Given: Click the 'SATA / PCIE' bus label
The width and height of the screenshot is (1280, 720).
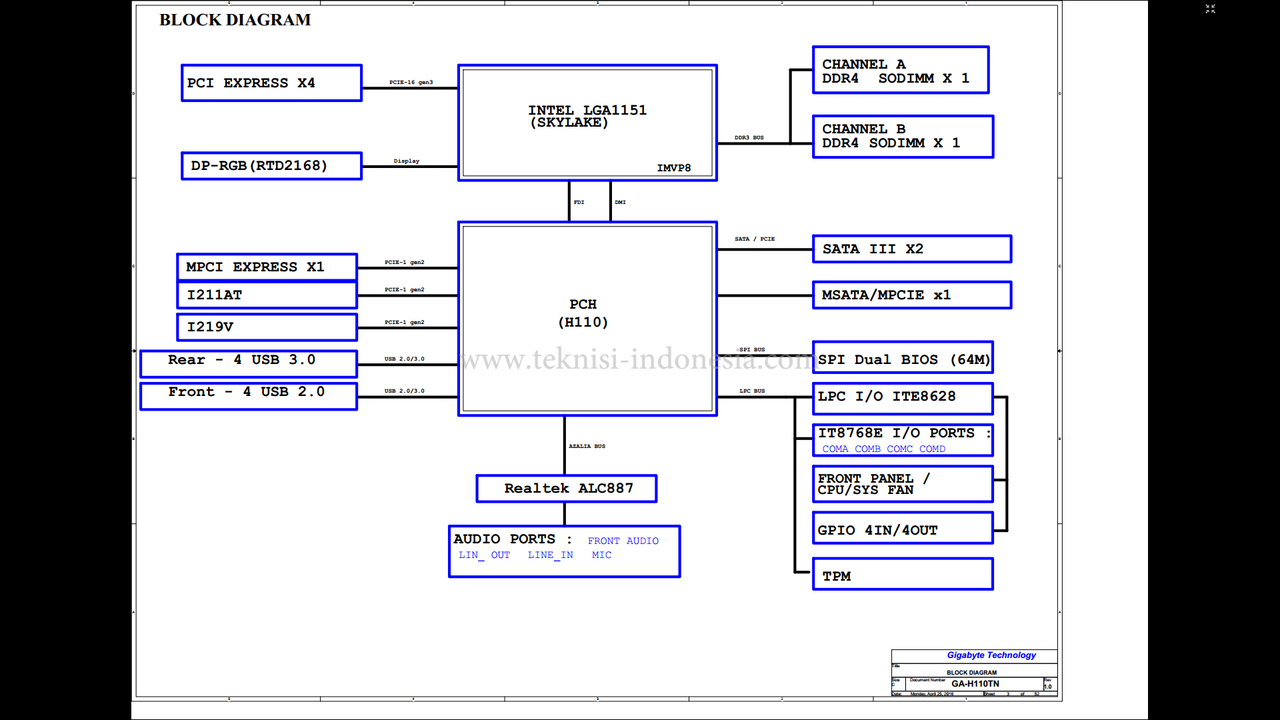Looking at the screenshot, I should pos(755,239).
